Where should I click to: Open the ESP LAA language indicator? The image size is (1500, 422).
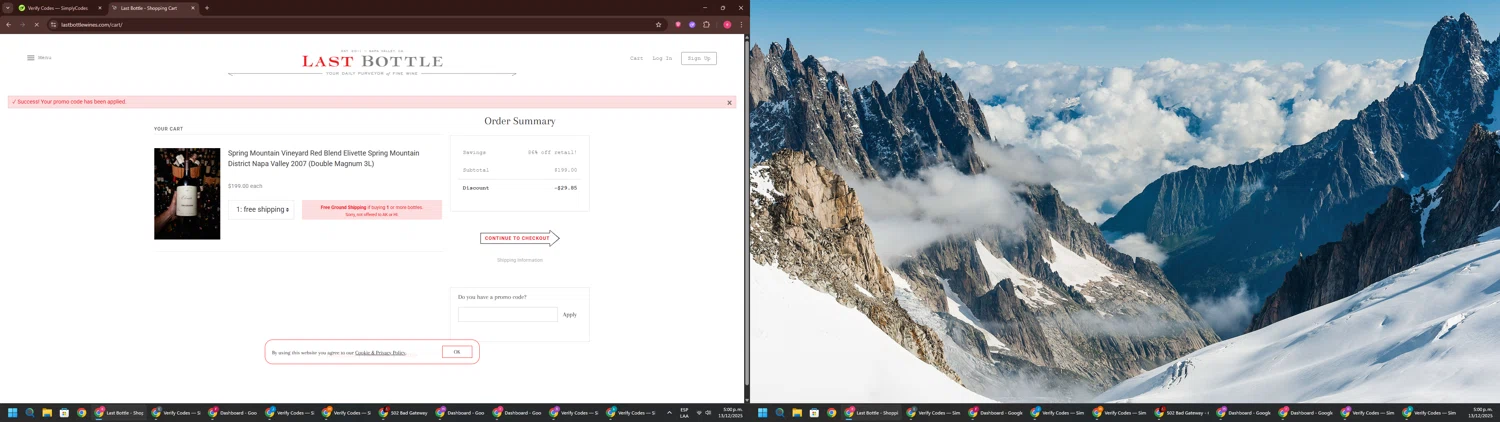pyautogui.click(x=685, y=412)
